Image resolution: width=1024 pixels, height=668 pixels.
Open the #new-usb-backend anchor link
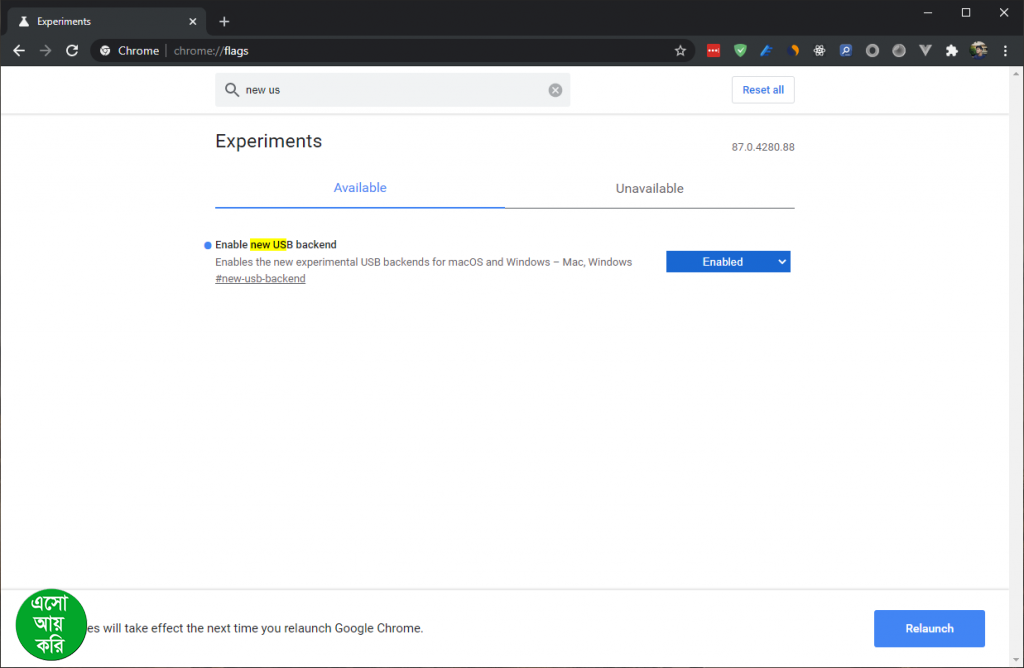[x=260, y=279]
